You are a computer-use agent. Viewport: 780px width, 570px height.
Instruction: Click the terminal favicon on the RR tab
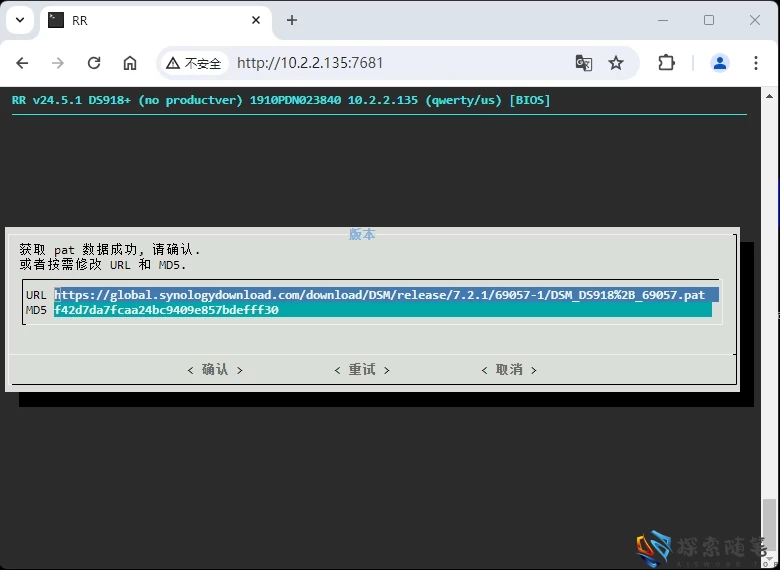[56, 20]
